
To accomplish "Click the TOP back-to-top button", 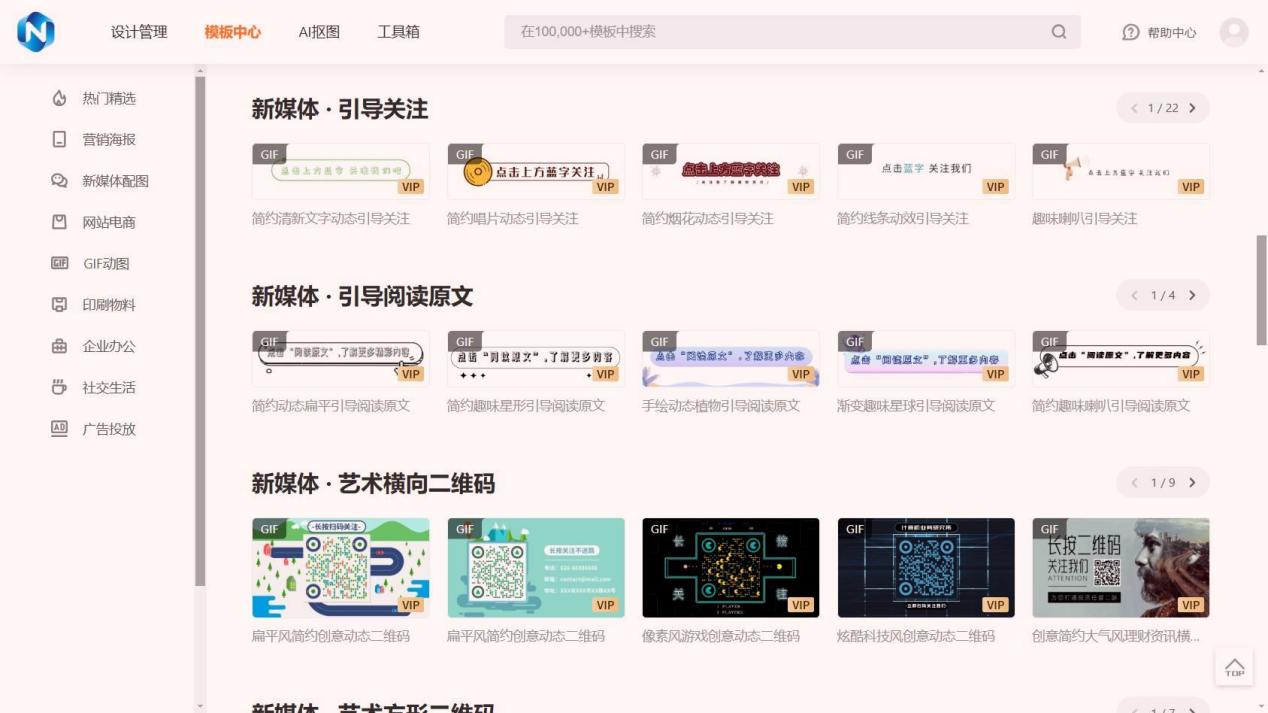I will 1234,667.
